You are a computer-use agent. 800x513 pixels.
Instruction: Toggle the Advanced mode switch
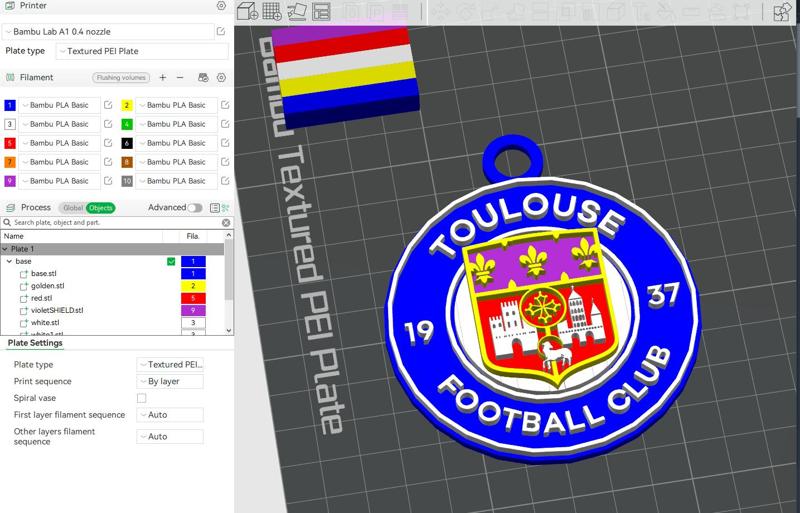click(194, 208)
